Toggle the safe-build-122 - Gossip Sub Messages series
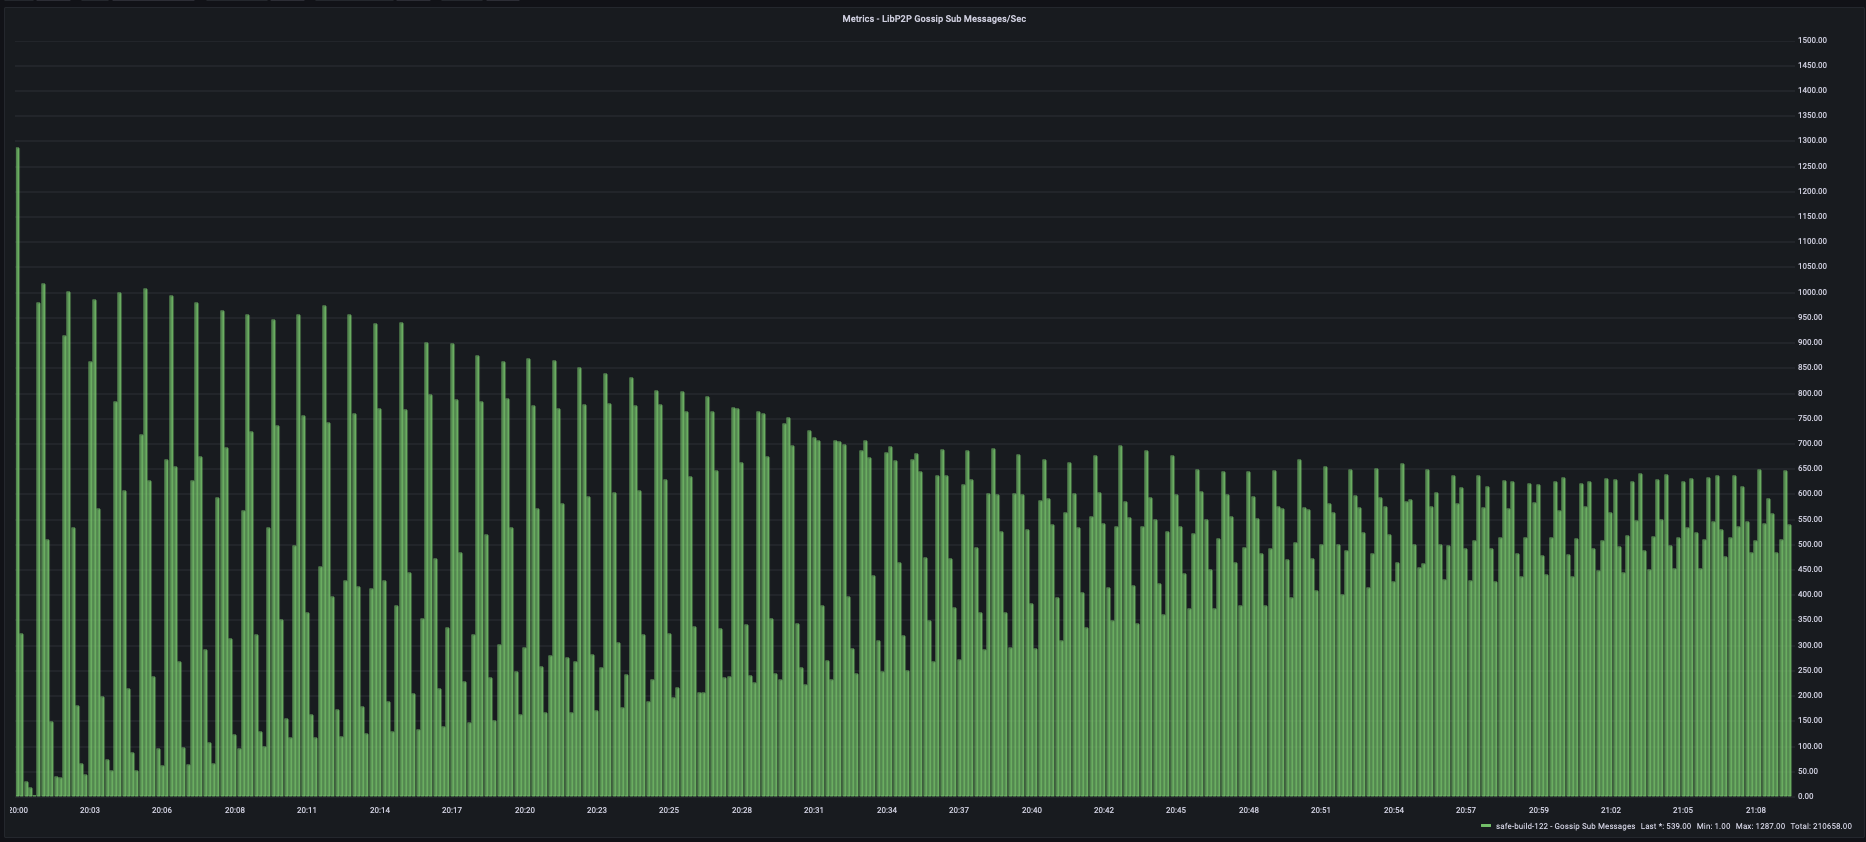The height and width of the screenshot is (842, 1866). [x=1565, y=826]
